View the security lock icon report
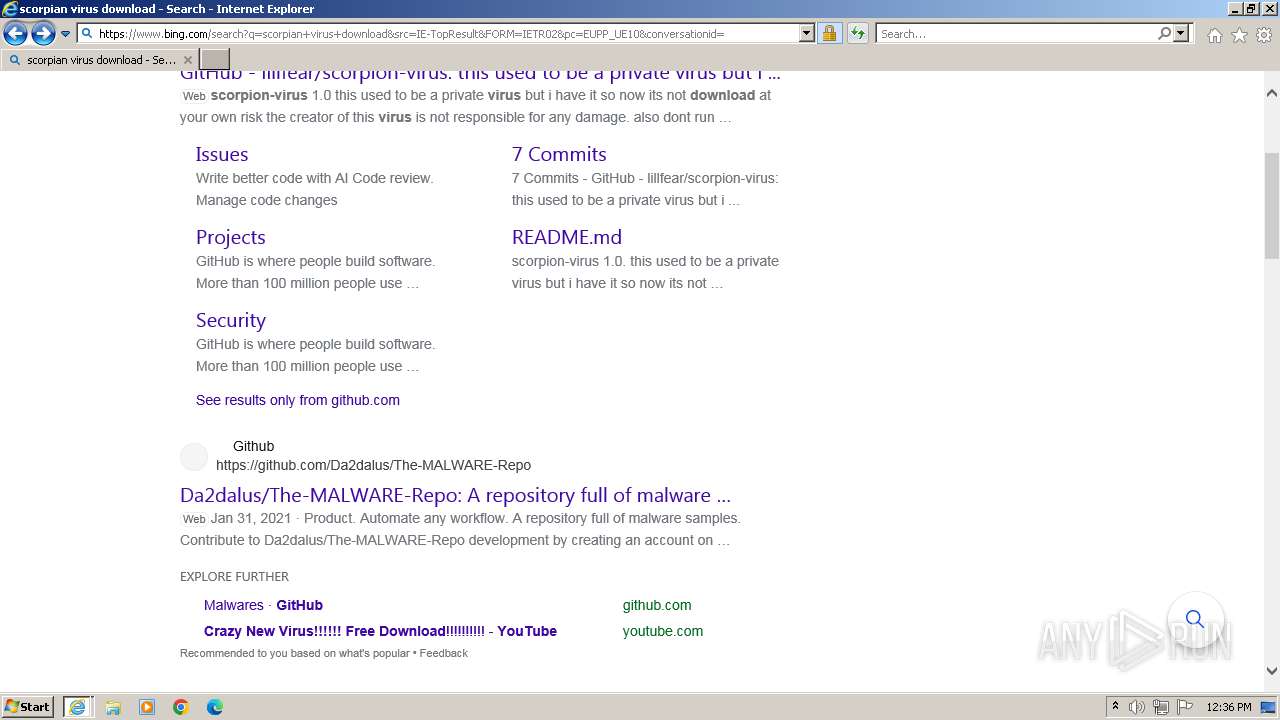 point(829,34)
